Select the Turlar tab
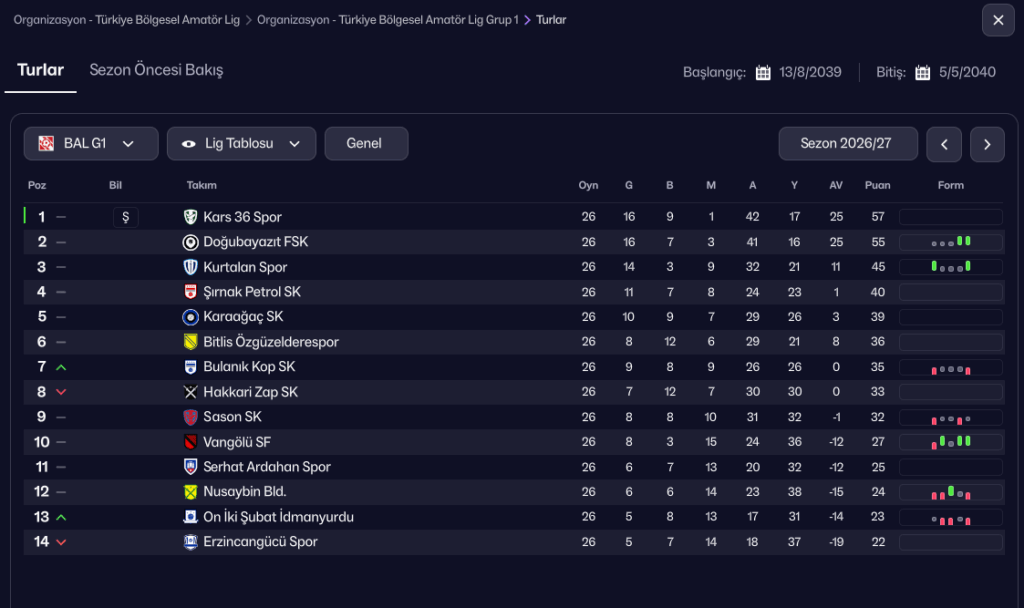1024x608 pixels. (x=40, y=70)
